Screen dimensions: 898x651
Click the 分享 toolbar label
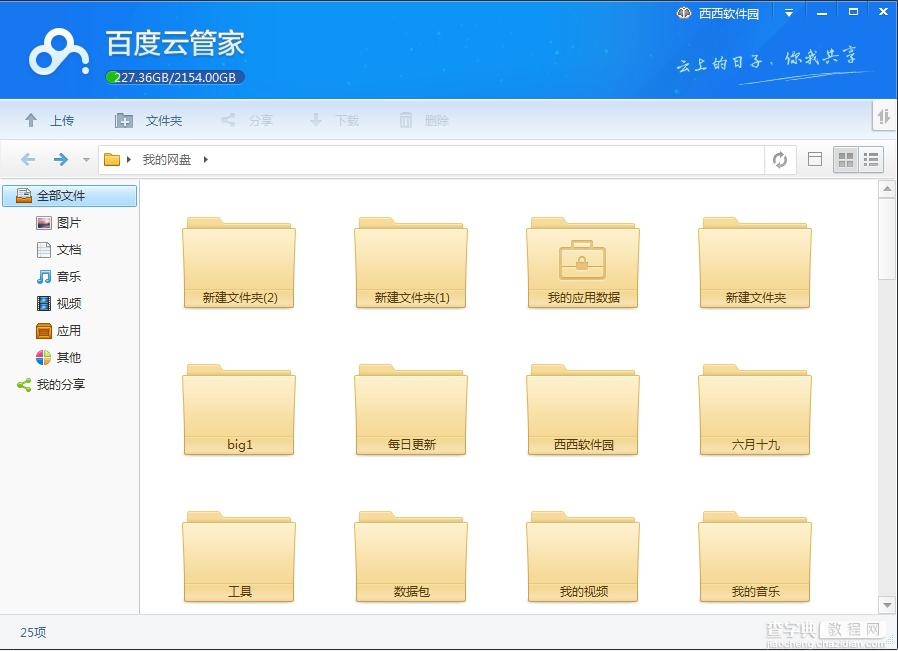[261, 120]
